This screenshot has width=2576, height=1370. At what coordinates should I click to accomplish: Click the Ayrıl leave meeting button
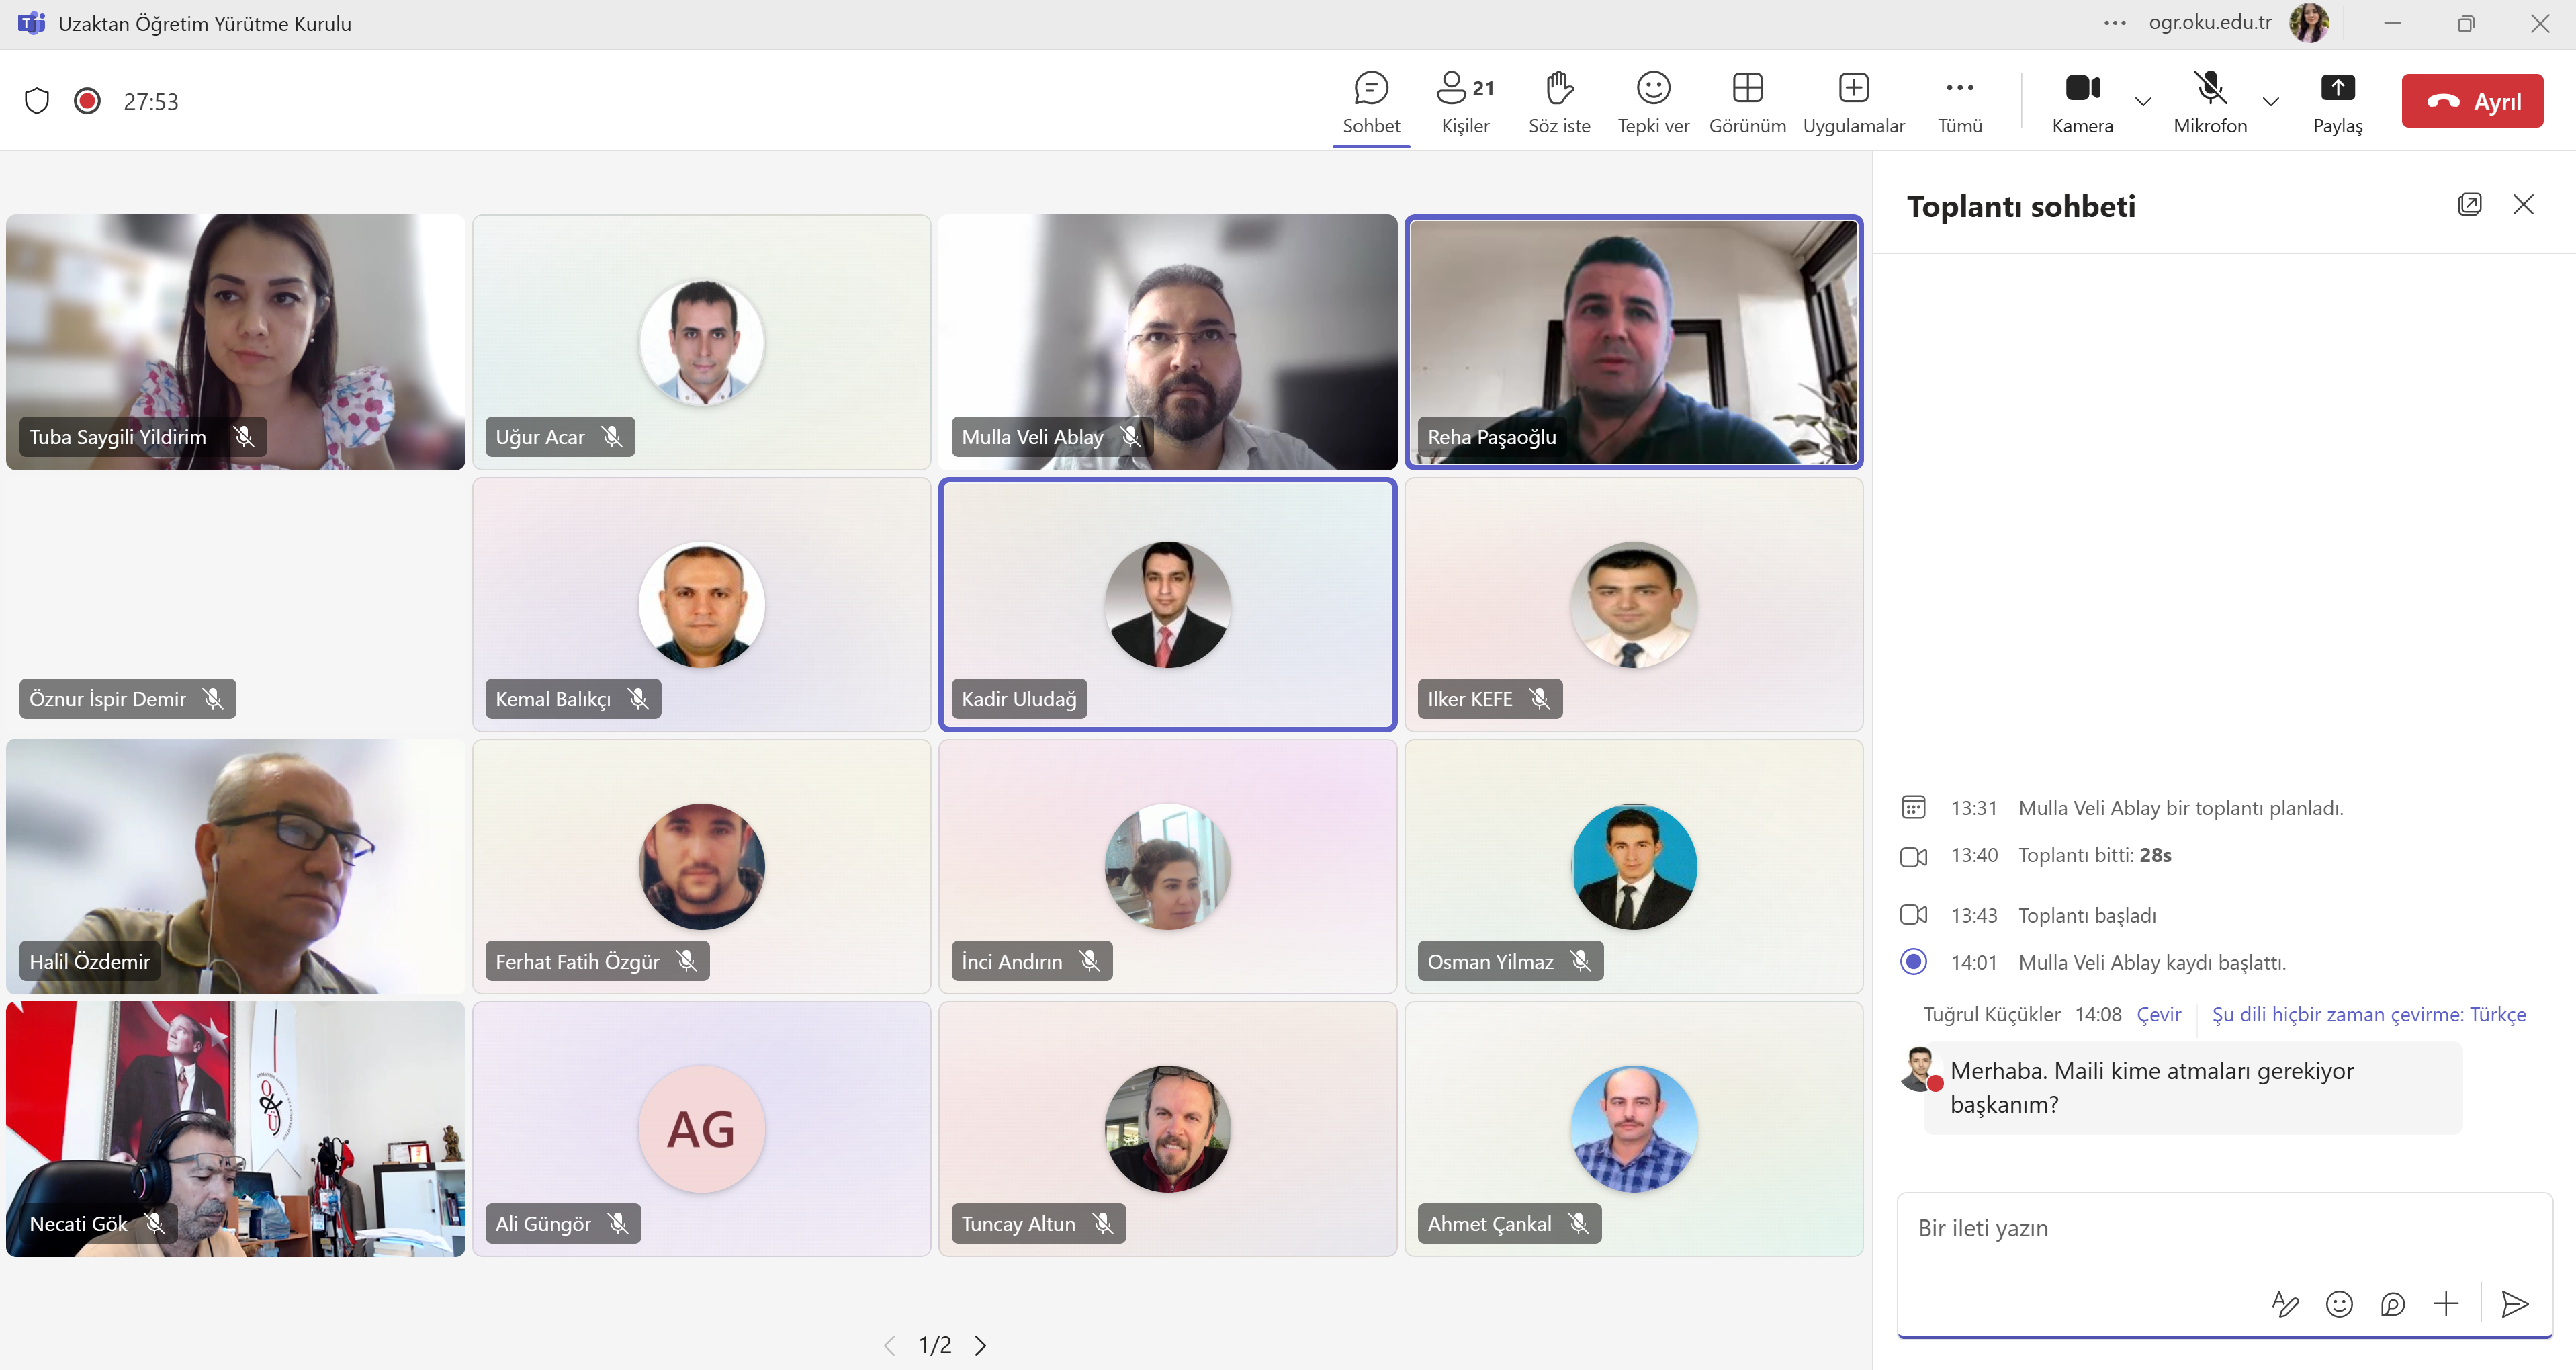coord(2472,101)
